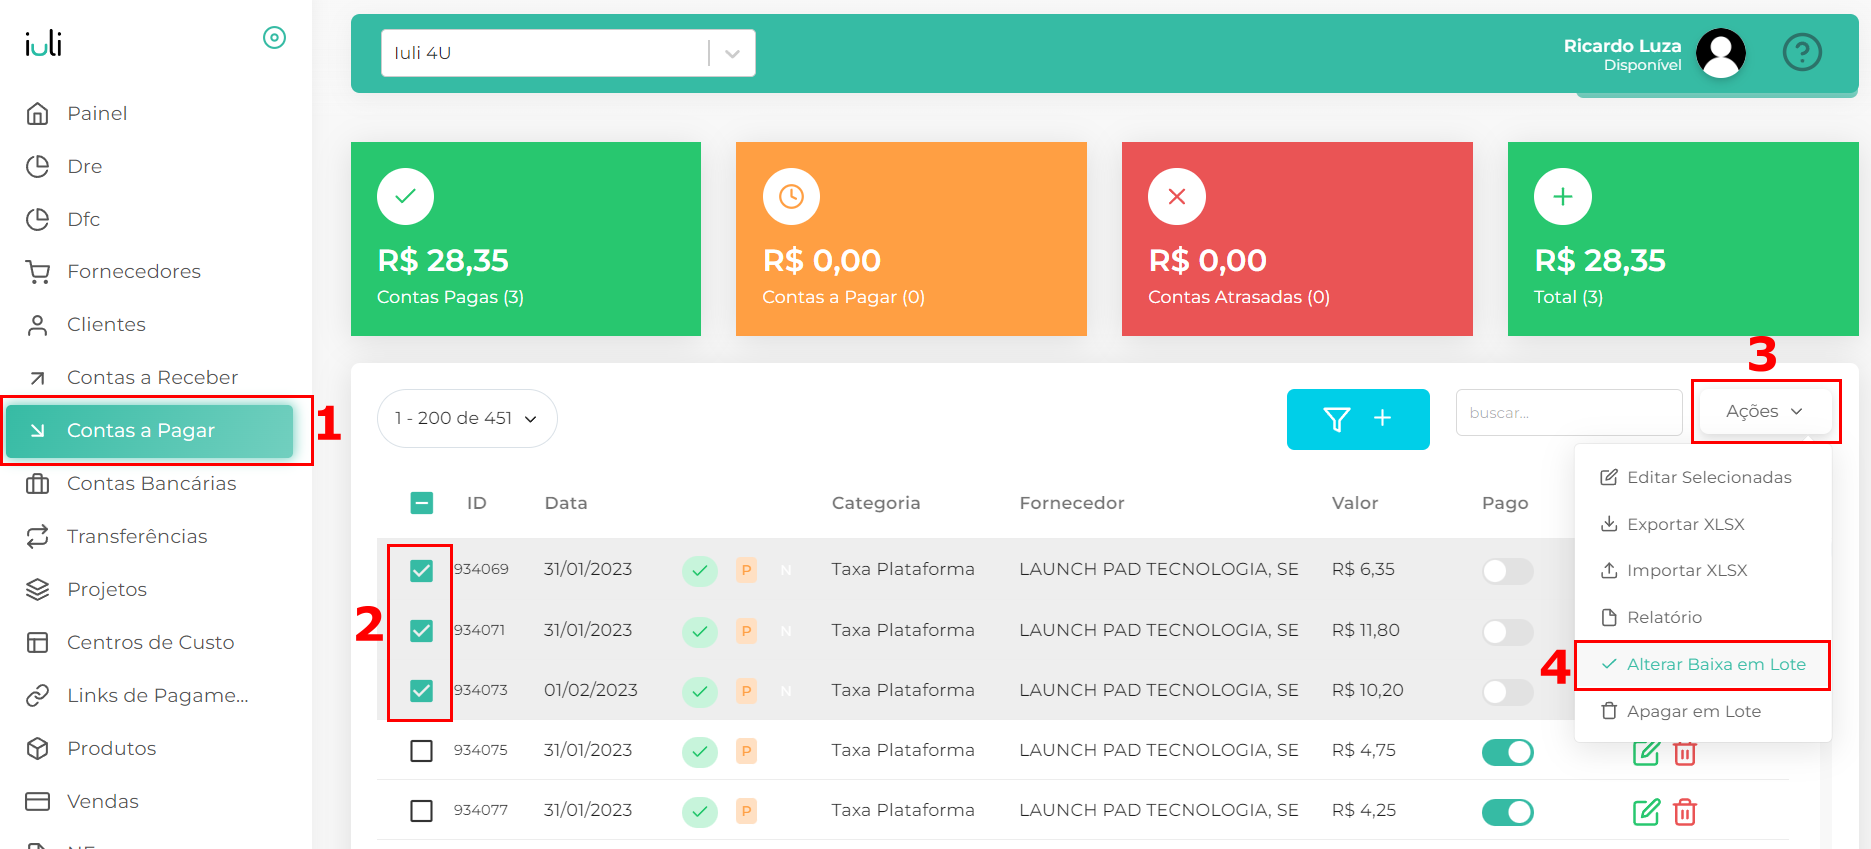Screen dimensions: 1871x849
Task: Check the checkbox for row 934075
Action: (421, 751)
